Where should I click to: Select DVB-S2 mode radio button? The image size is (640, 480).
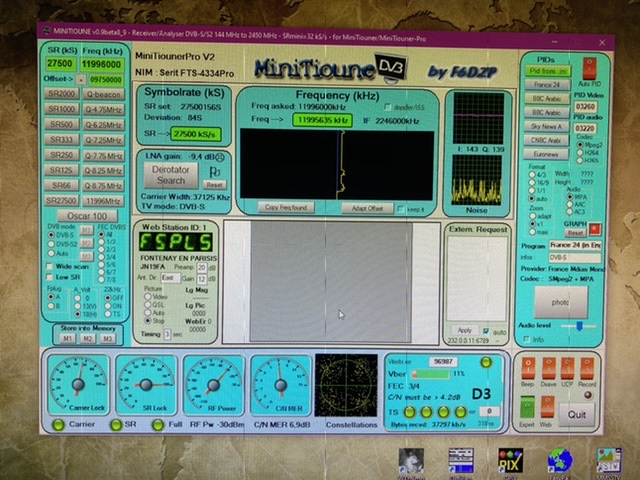(51, 244)
